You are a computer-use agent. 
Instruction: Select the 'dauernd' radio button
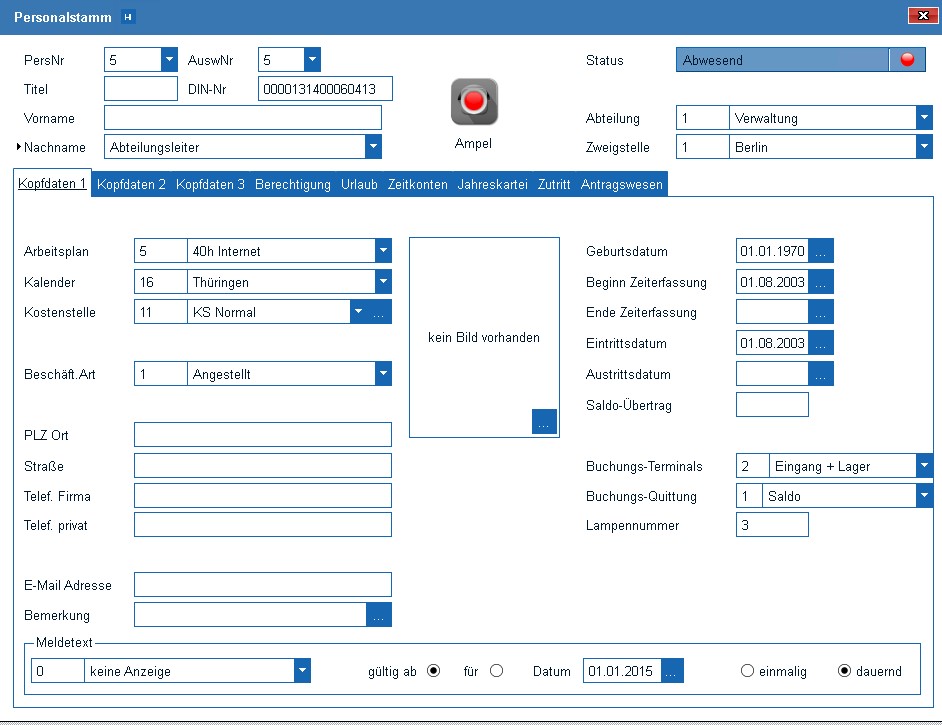[844, 671]
